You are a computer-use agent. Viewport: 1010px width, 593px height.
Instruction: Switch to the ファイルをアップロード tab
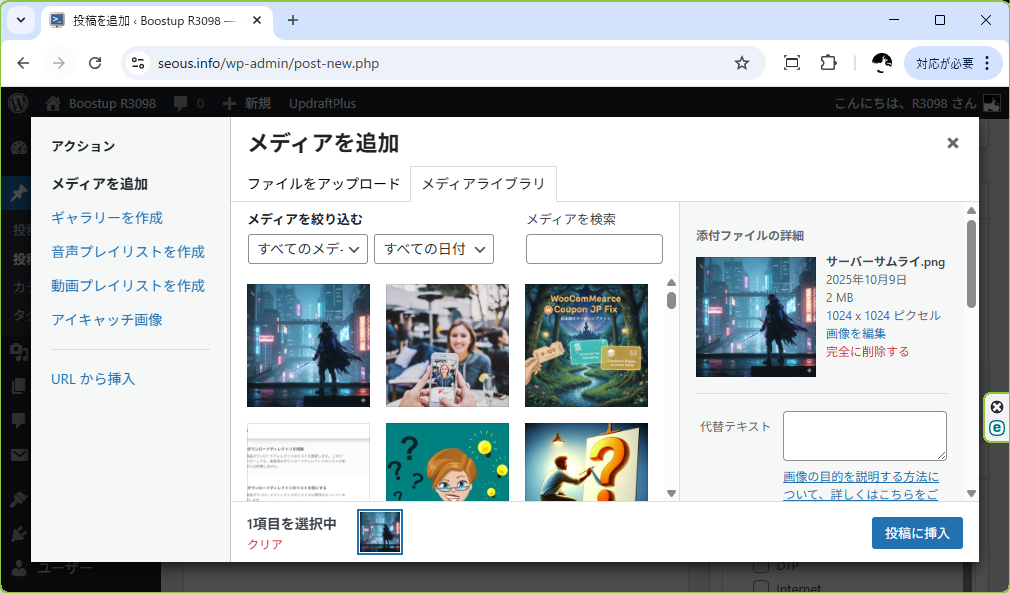323,184
